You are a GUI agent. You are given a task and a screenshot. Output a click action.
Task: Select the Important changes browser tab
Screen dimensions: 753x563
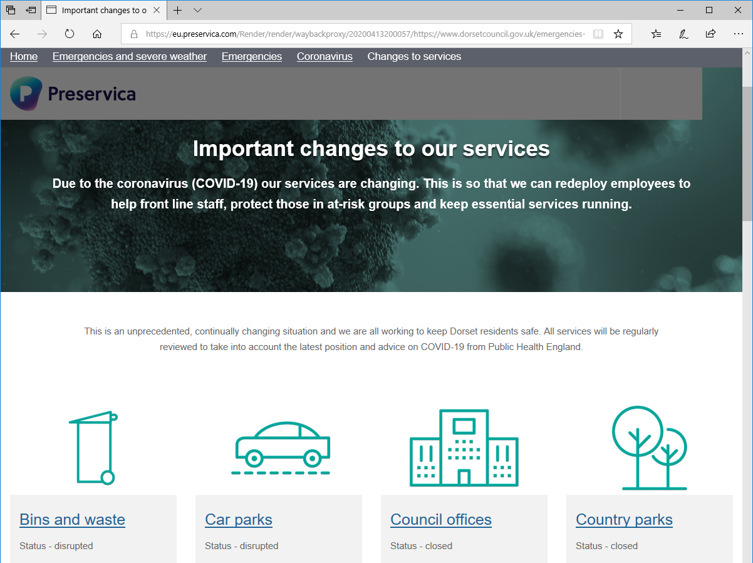coord(103,10)
